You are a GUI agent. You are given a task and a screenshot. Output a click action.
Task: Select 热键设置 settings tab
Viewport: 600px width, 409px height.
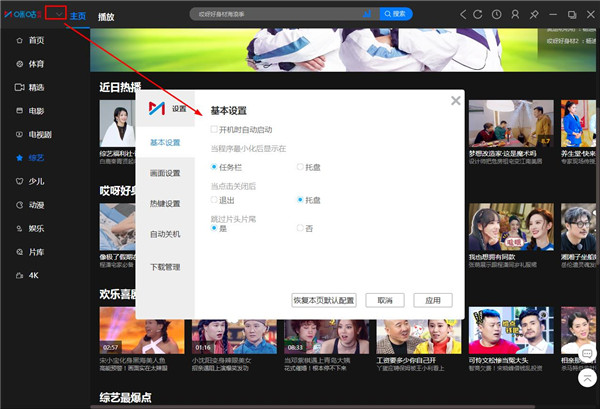(x=165, y=203)
